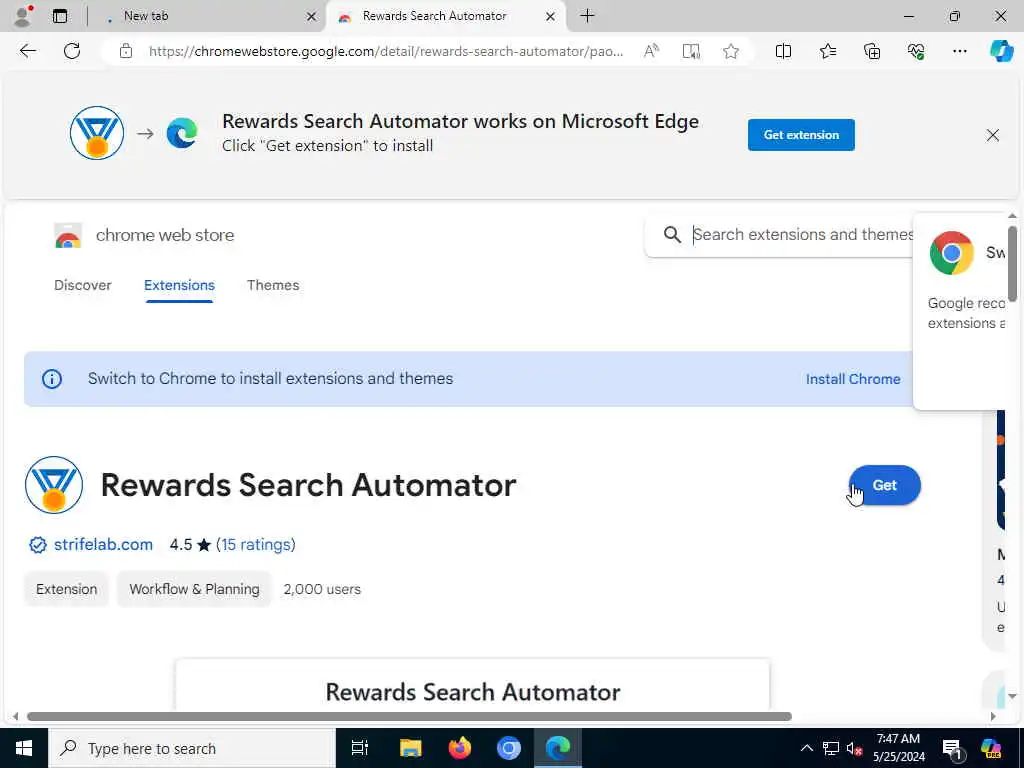Viewport: 1024px width, 768px height.
Task: Refresh the page
Action: click(72, 51)
